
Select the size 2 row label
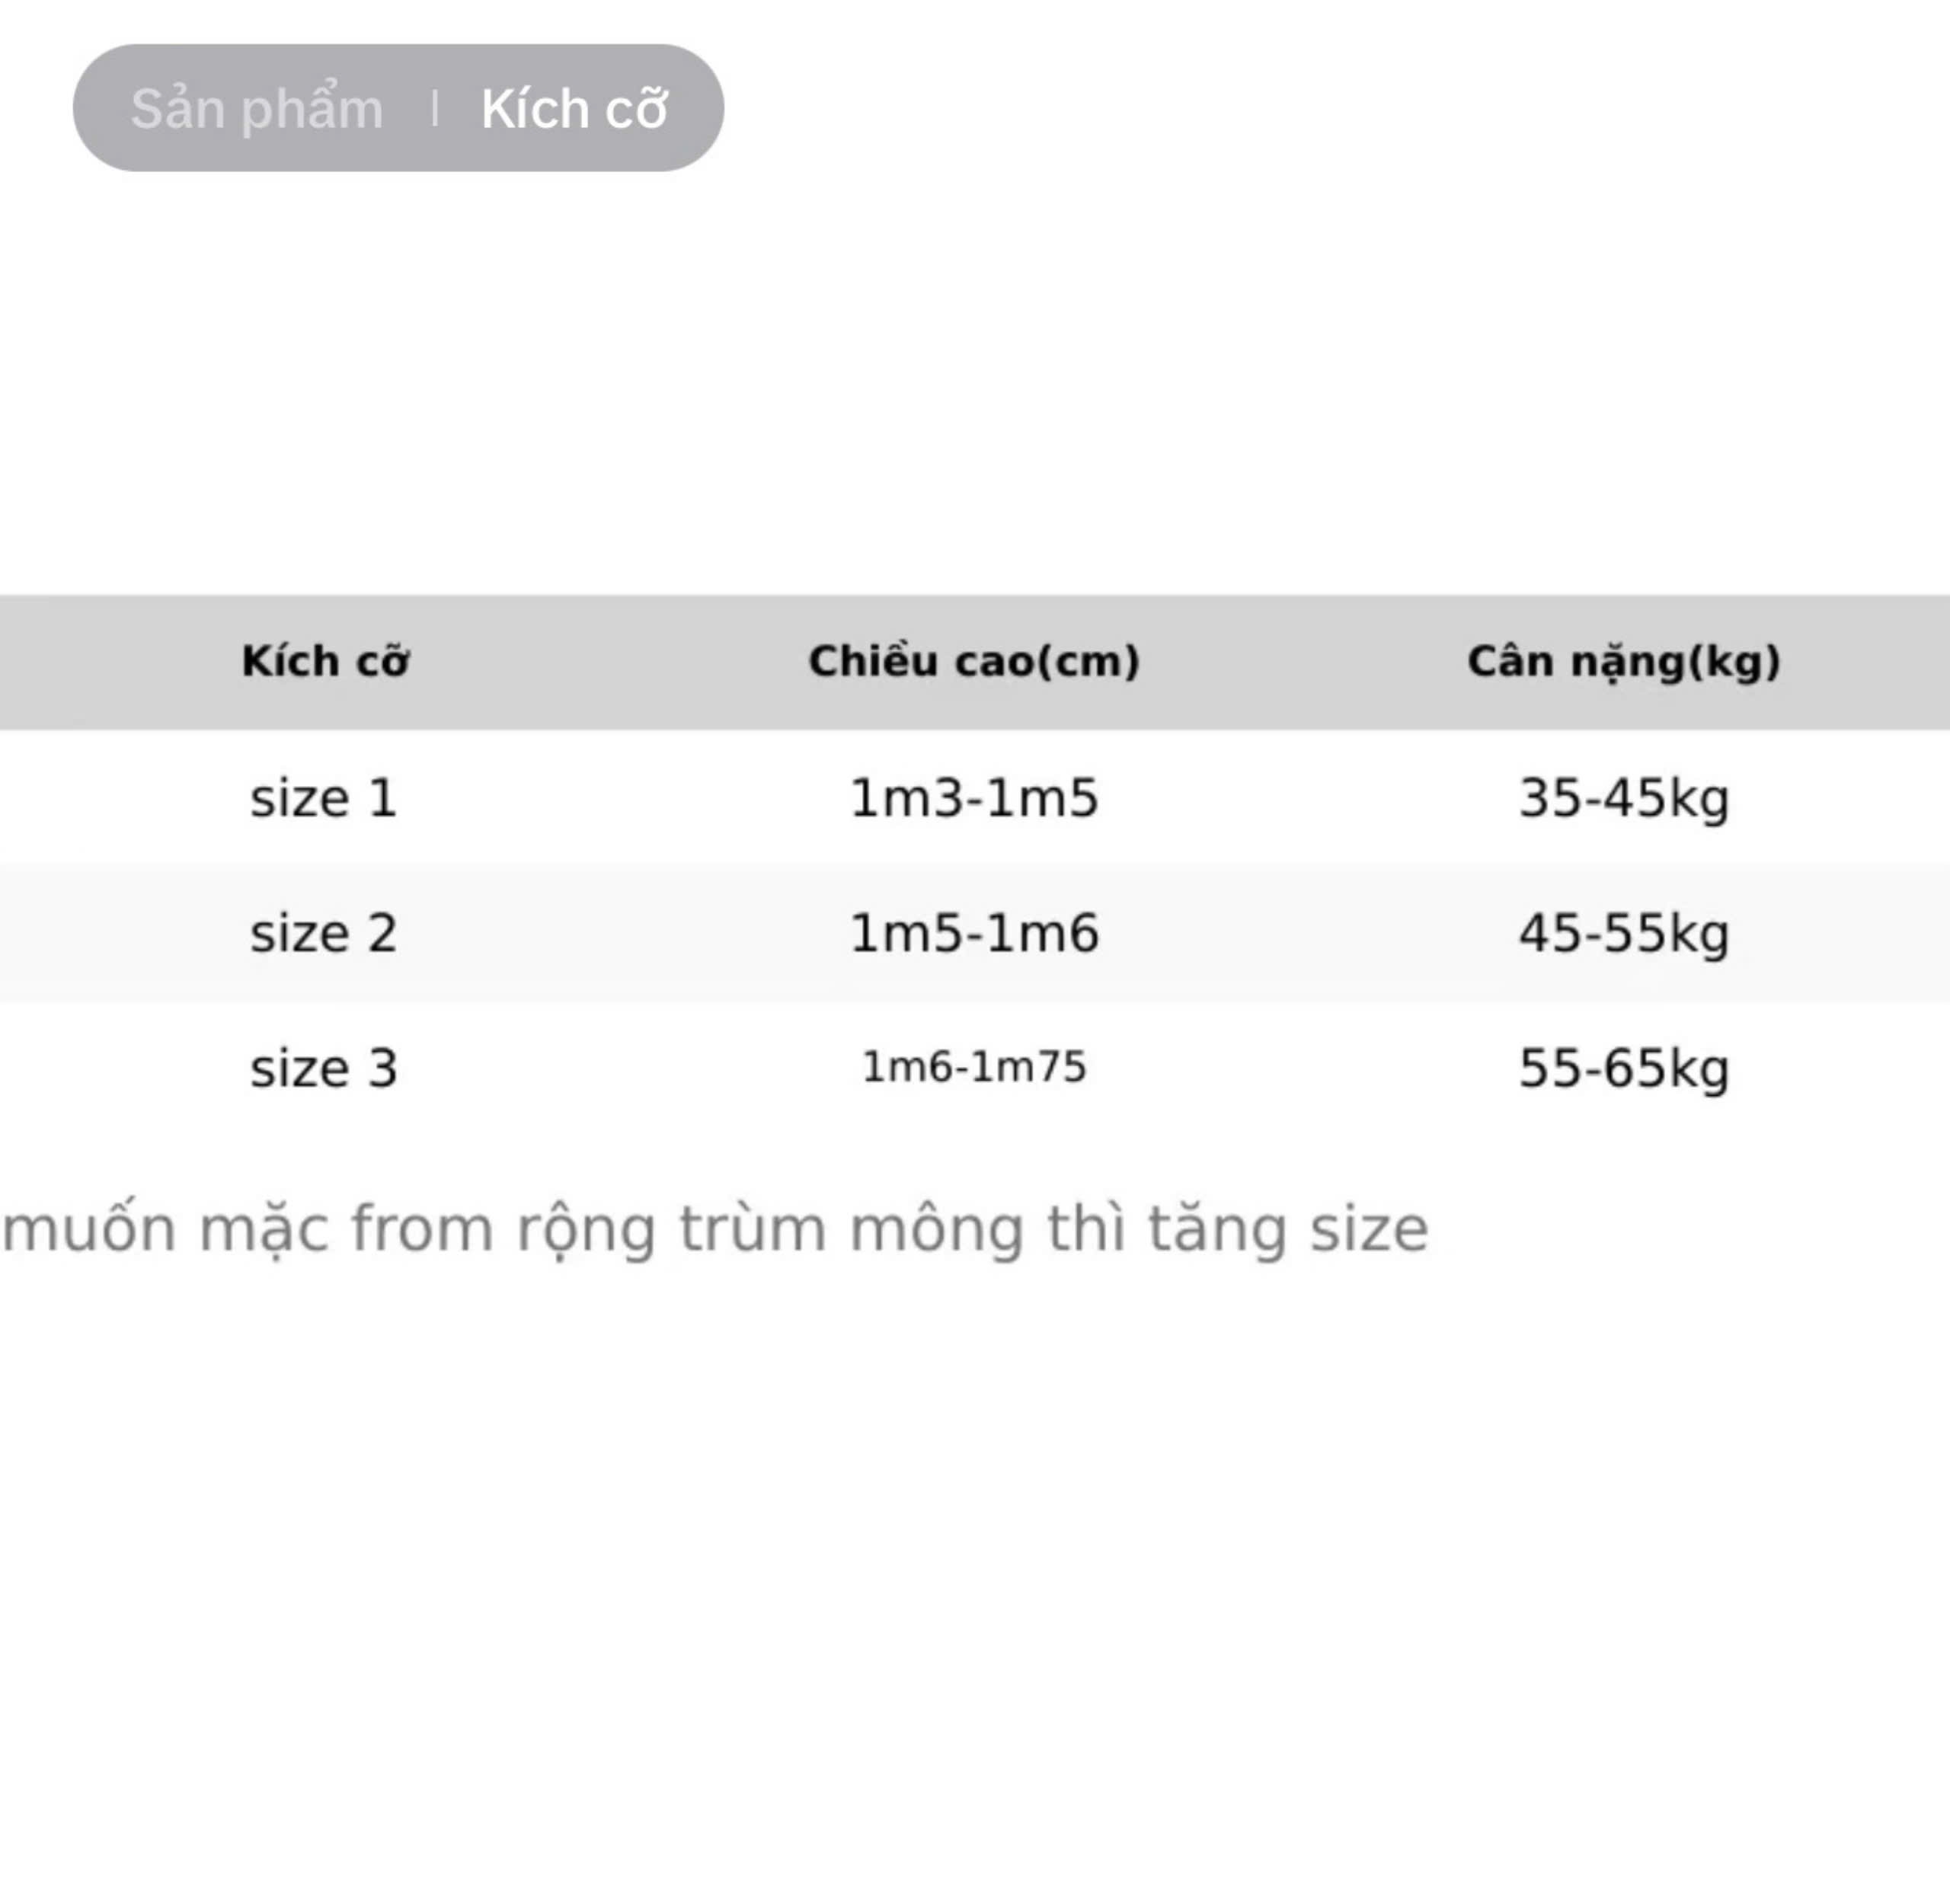click(324, 933)
